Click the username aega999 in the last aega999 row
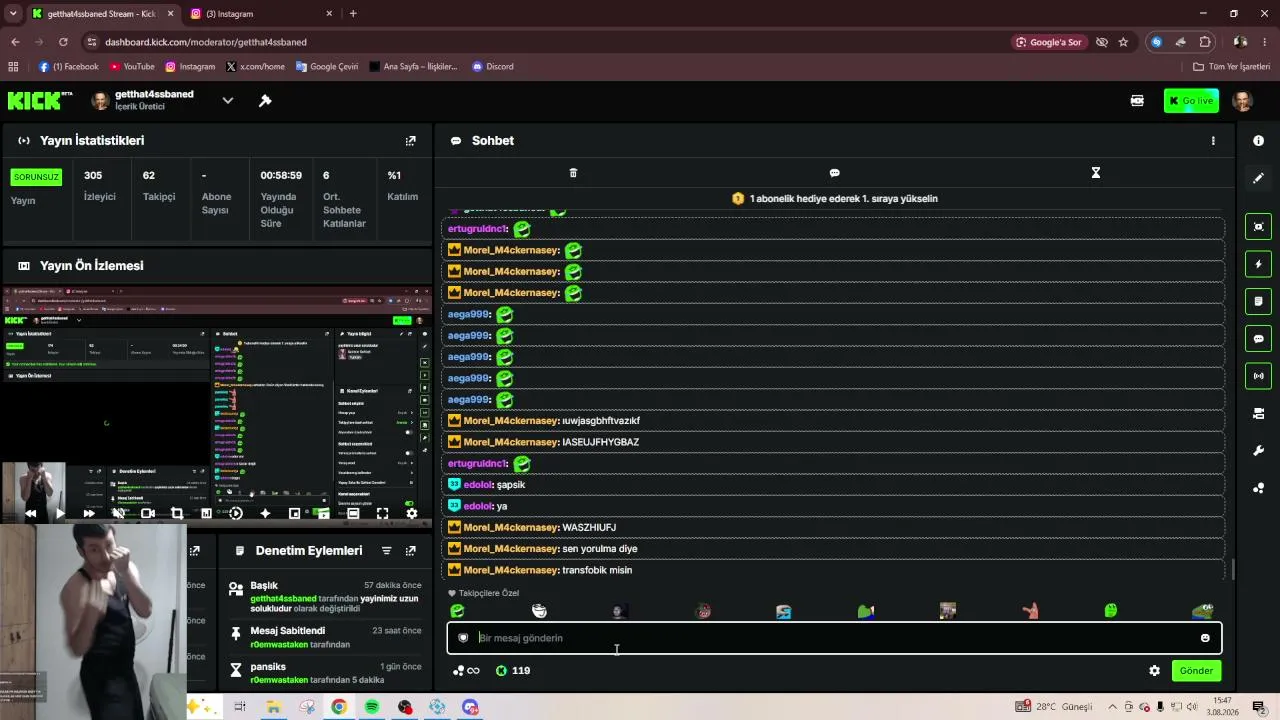Screen dimensions: 1280x720 pos(467,400)
